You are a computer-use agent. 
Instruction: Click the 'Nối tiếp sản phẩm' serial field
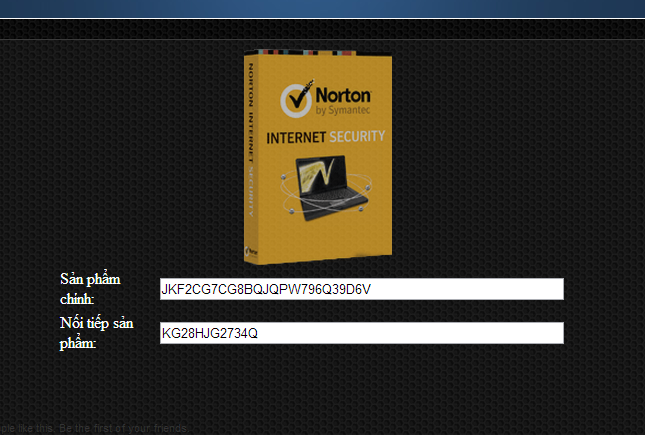(x=362, y=333)
